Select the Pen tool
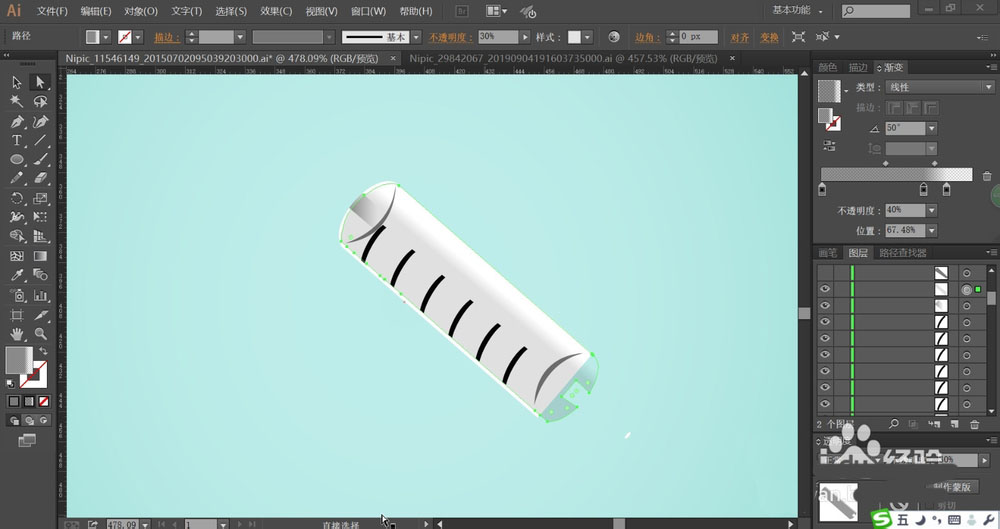1000x529 pixels. 17,121
